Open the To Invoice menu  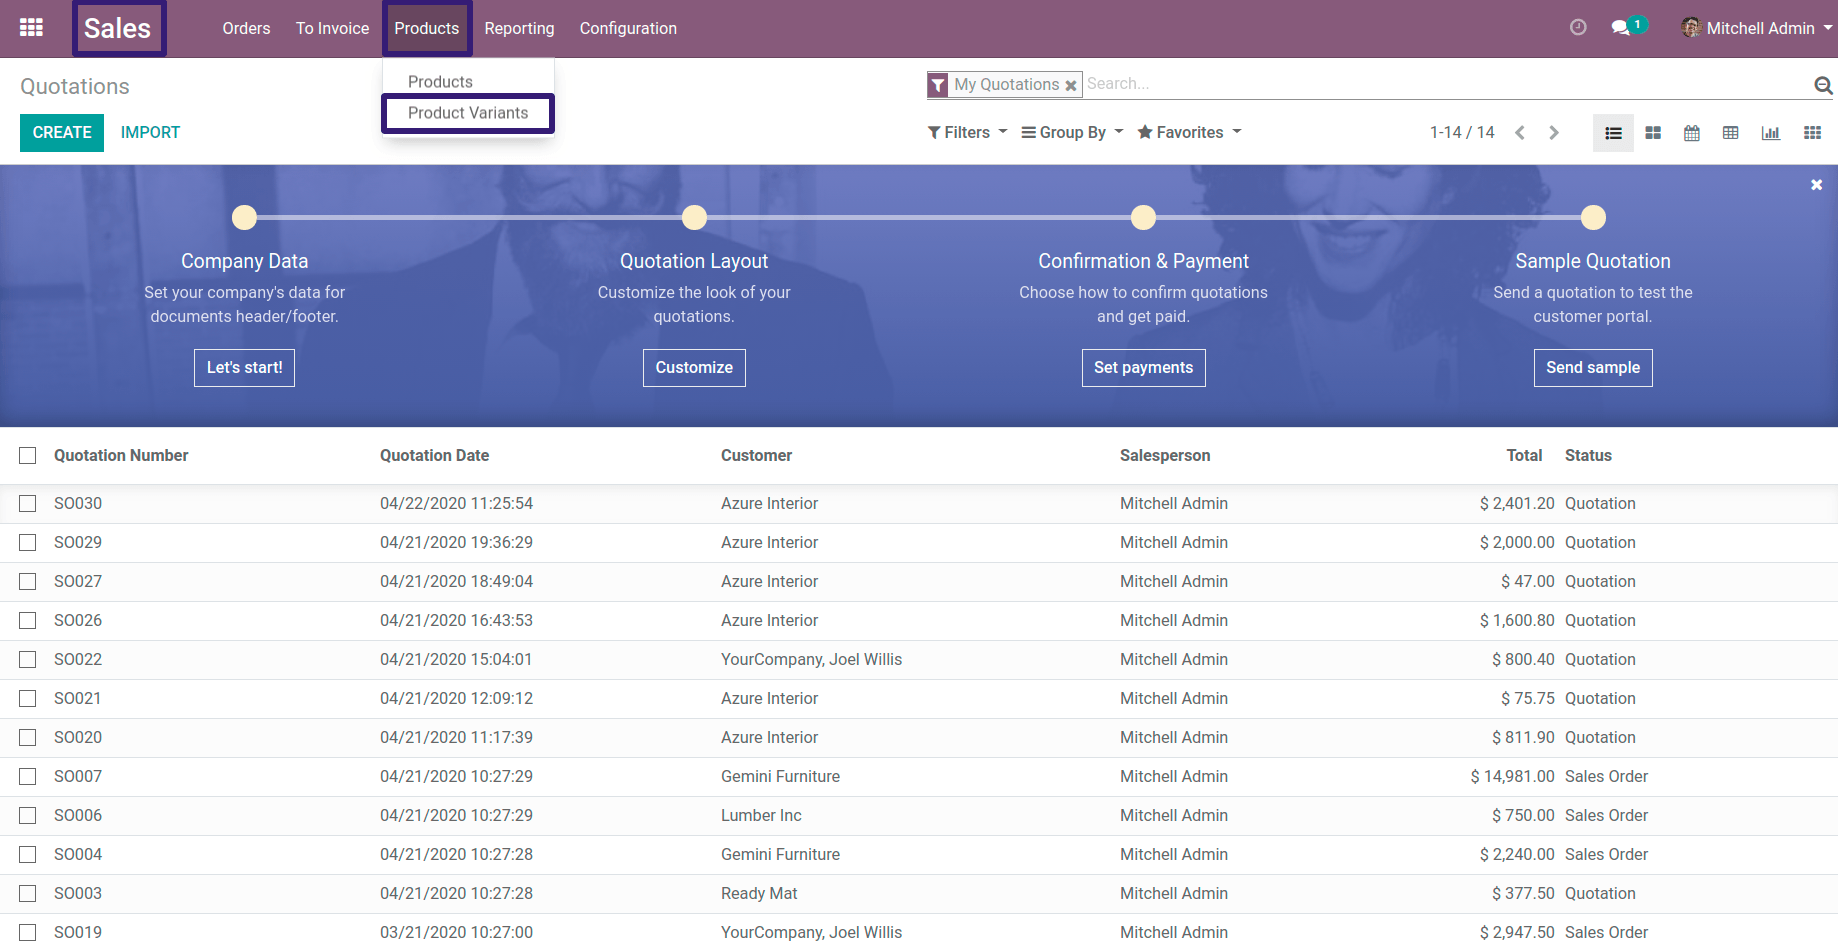332,28
